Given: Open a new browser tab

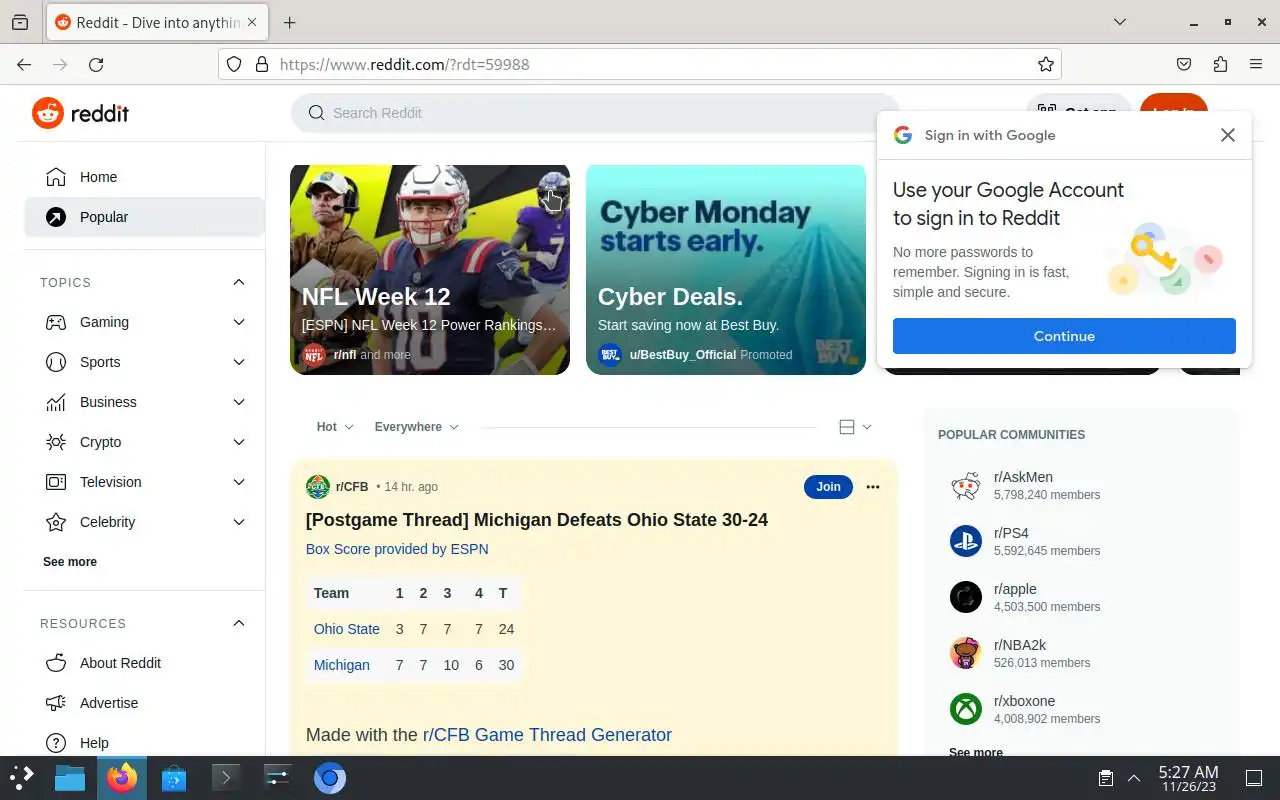Looking at the screenshot, I should click(x=289, y=22).
